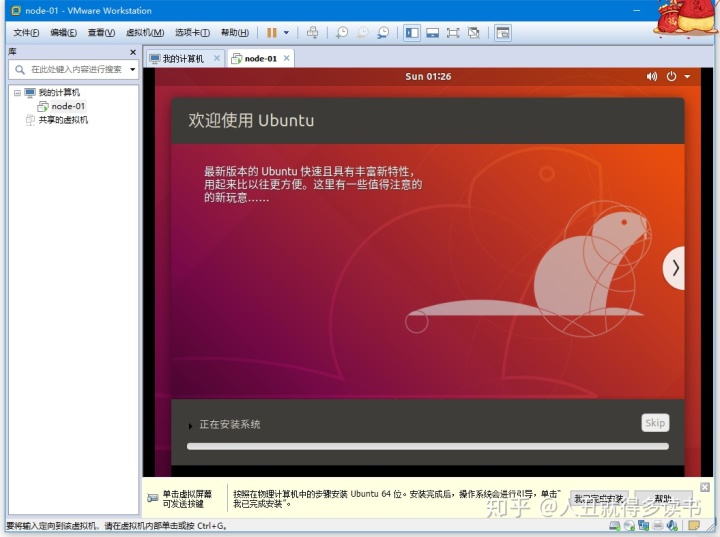Close the 库 library panel
The width and height of the screenshot is (720, 537).
click(133, 52)
